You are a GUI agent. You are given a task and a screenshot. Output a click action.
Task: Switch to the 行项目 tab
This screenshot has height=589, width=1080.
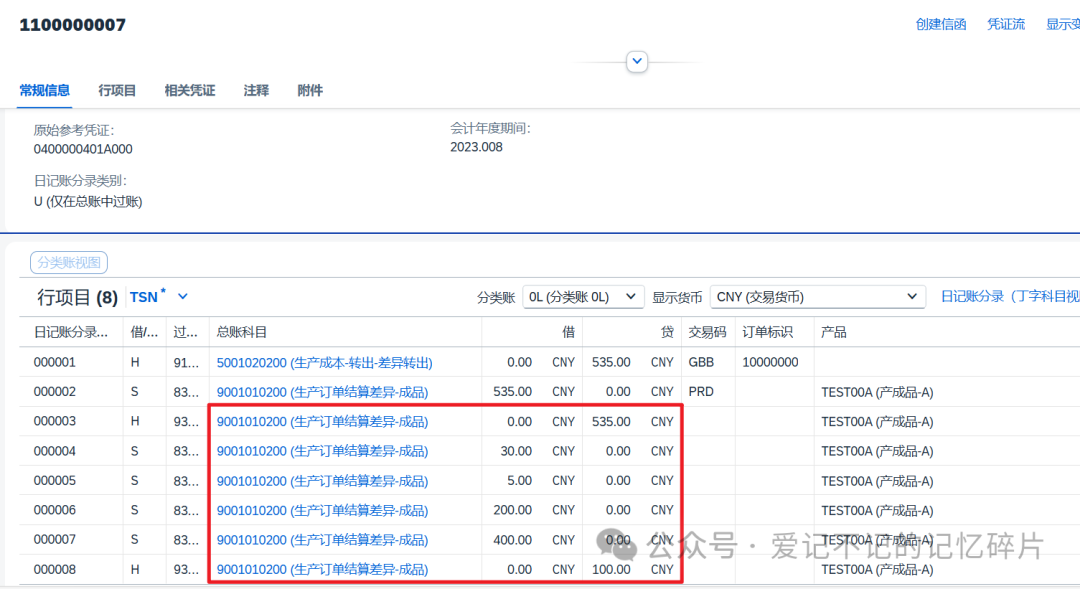click(117, 90)
